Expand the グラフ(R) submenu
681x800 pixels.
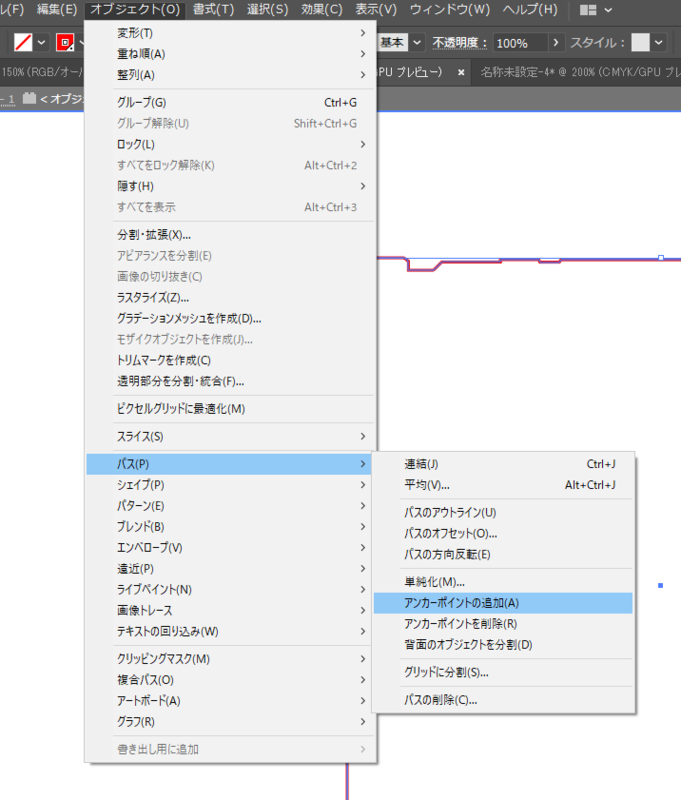point(231,721)
